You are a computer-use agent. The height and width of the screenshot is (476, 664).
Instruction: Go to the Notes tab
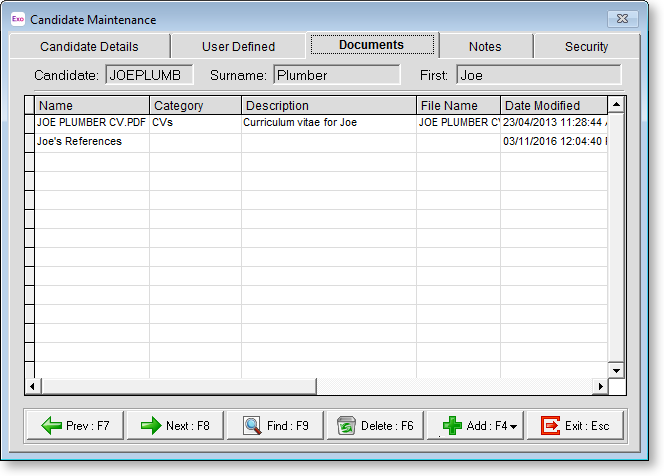coord(485,46)
